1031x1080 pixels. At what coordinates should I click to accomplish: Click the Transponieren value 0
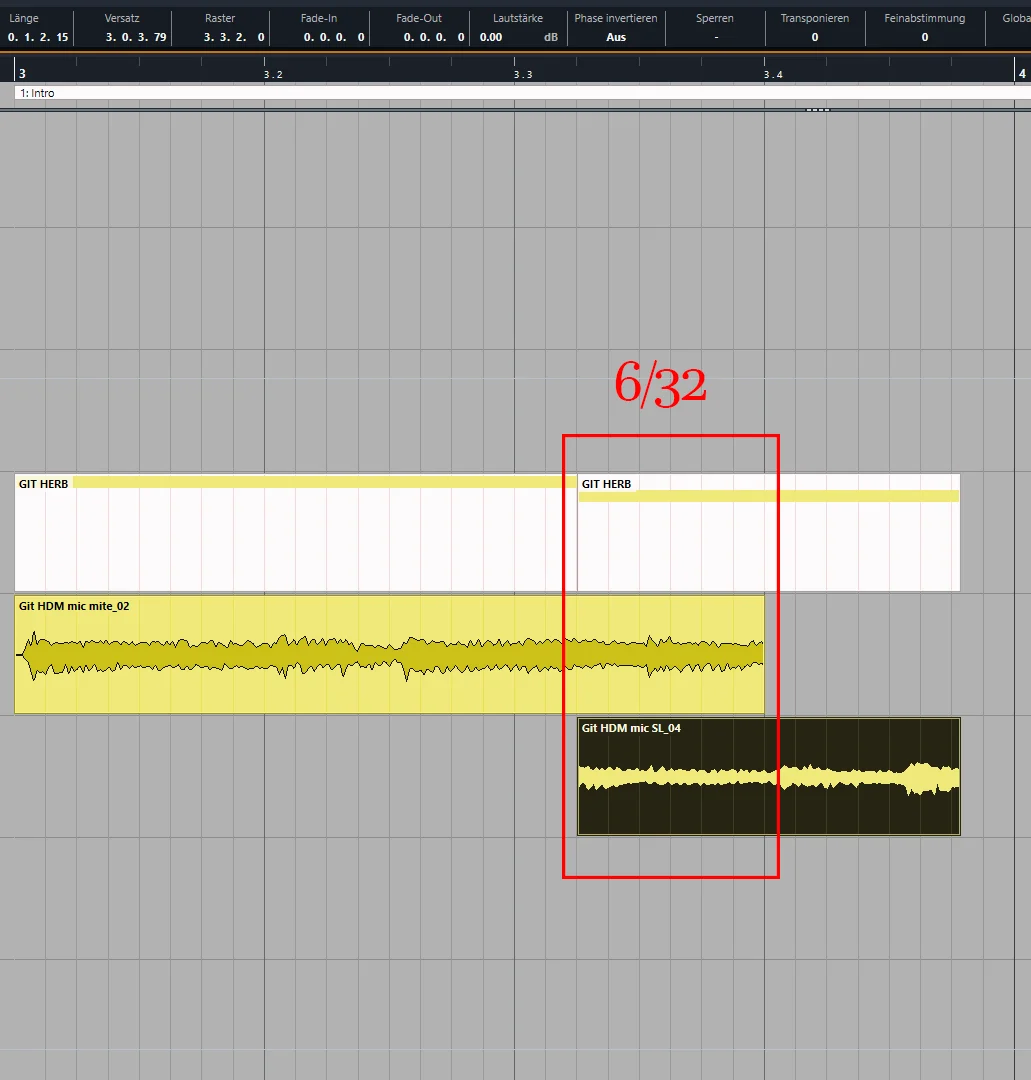815,37
